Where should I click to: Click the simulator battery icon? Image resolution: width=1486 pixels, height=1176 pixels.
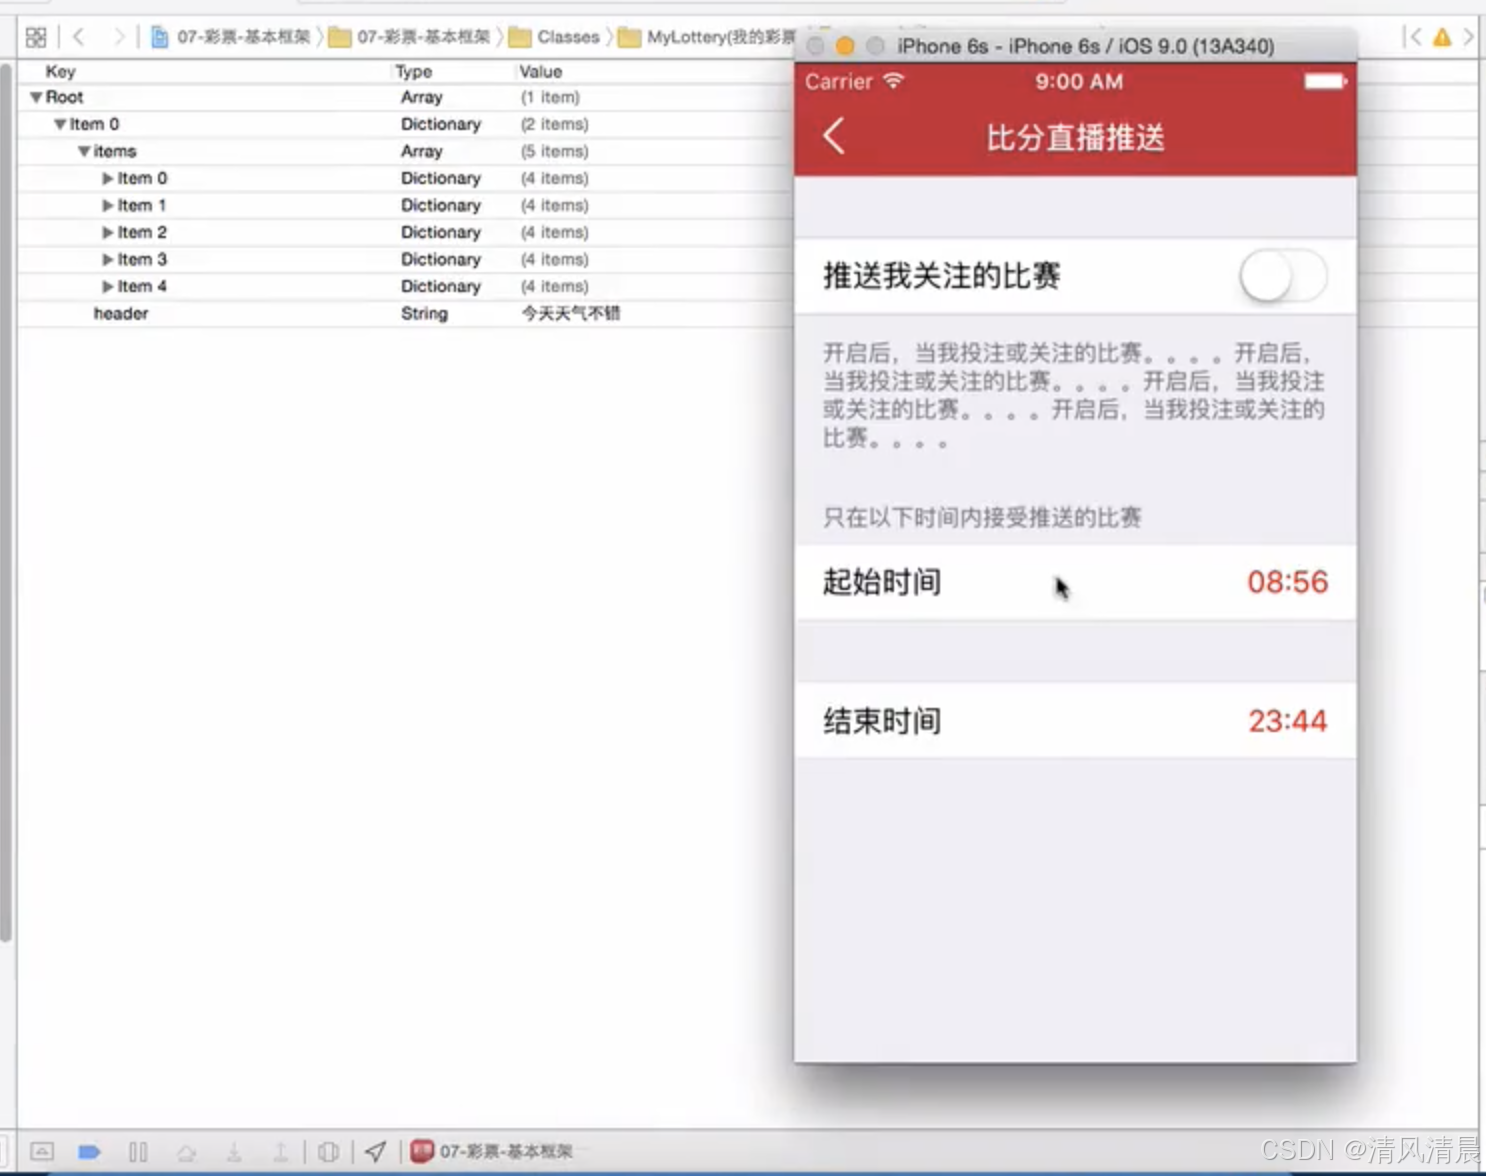tap(1325, 81)
